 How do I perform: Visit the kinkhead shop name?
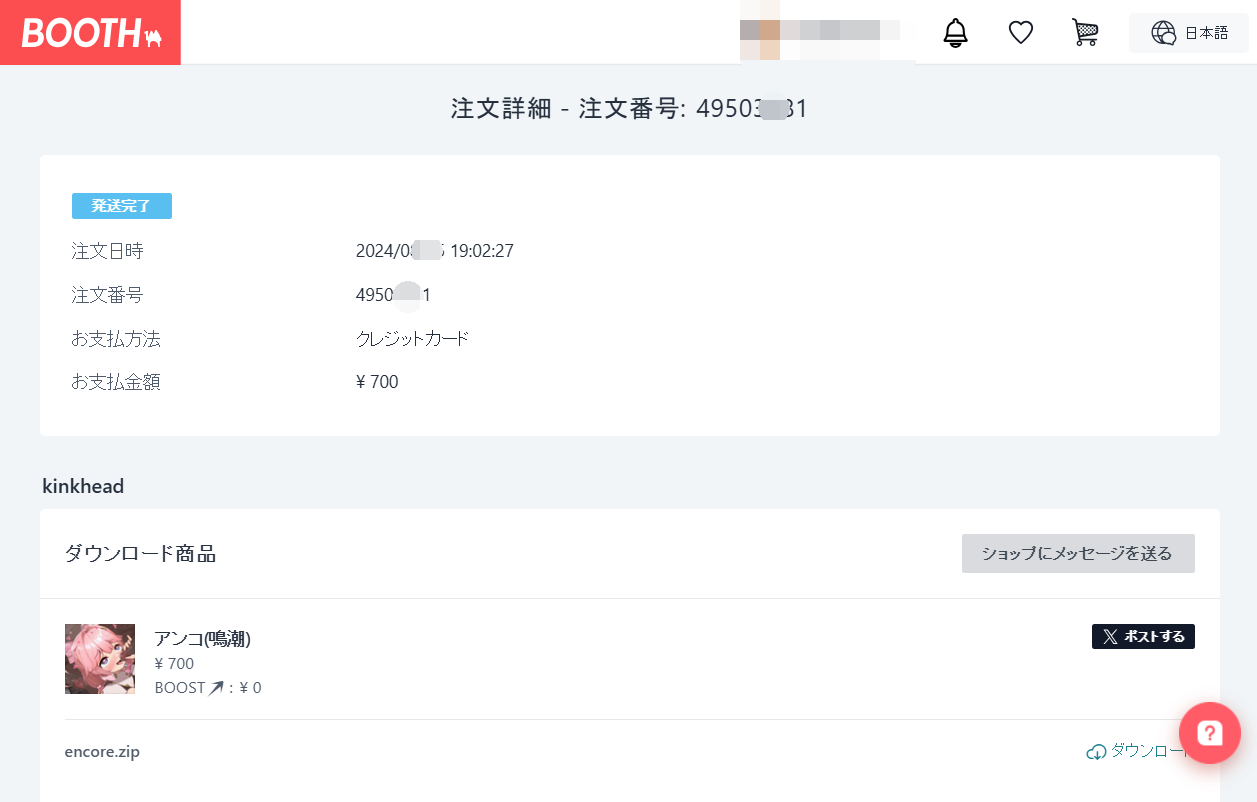click(83, 487)
